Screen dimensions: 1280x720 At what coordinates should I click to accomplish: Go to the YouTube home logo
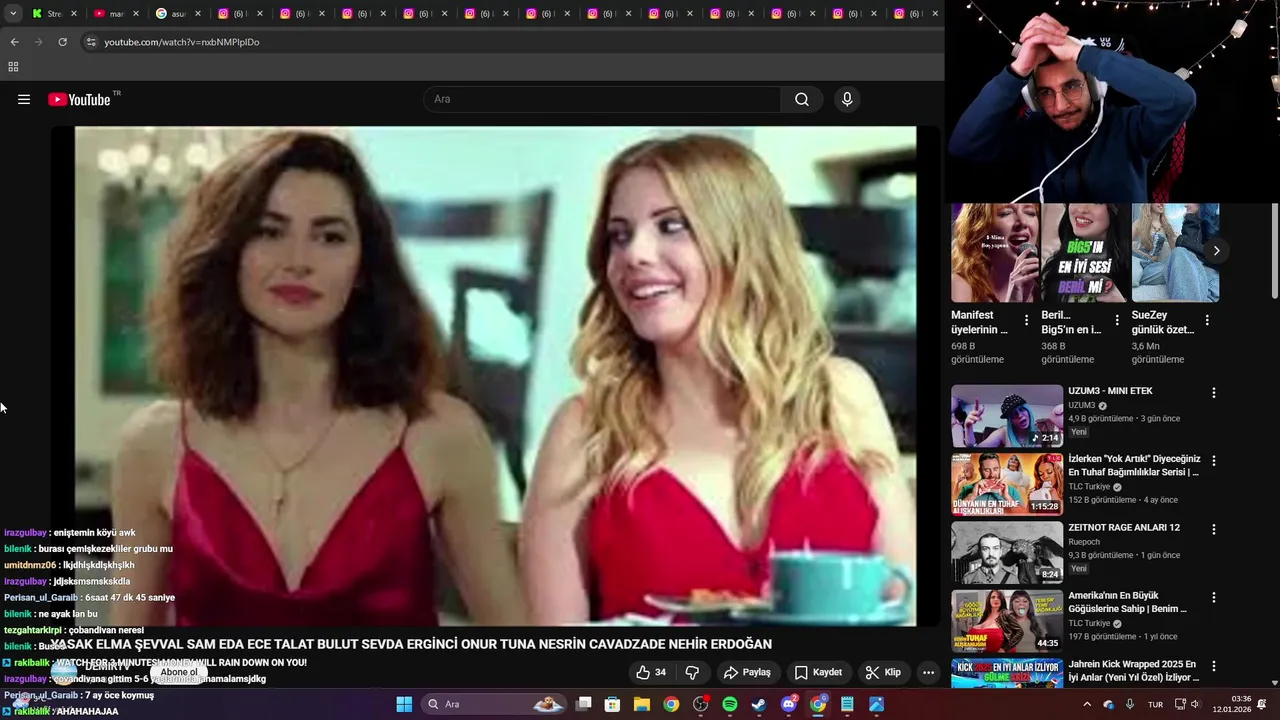coord(79,99)
